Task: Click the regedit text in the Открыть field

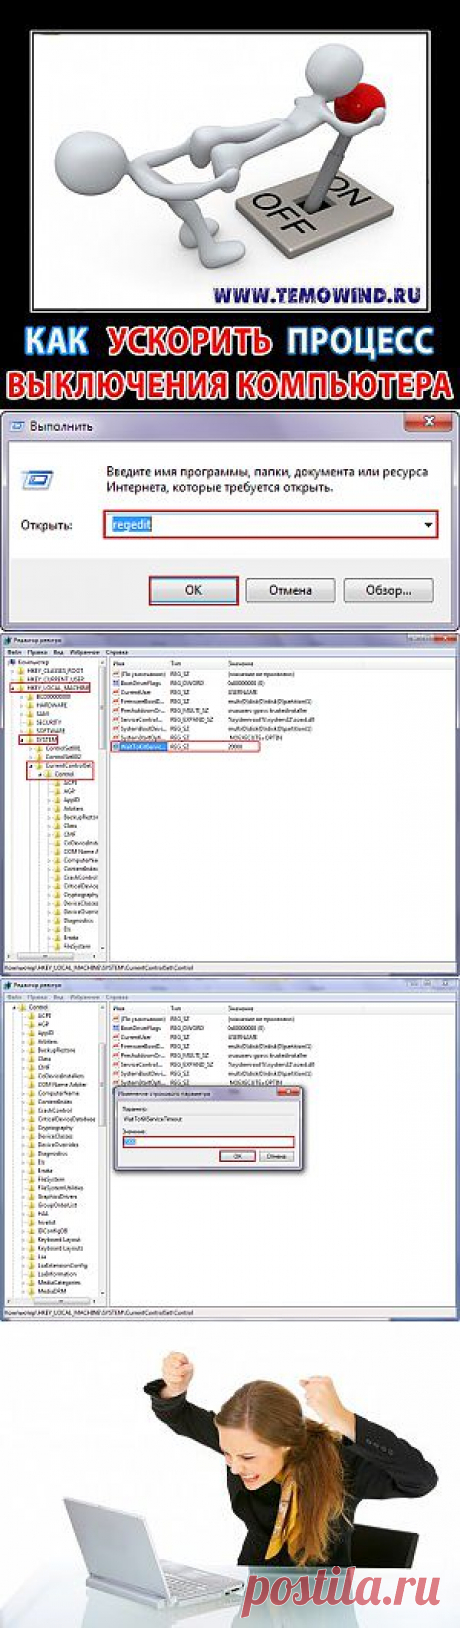Action: coord(131,525)
